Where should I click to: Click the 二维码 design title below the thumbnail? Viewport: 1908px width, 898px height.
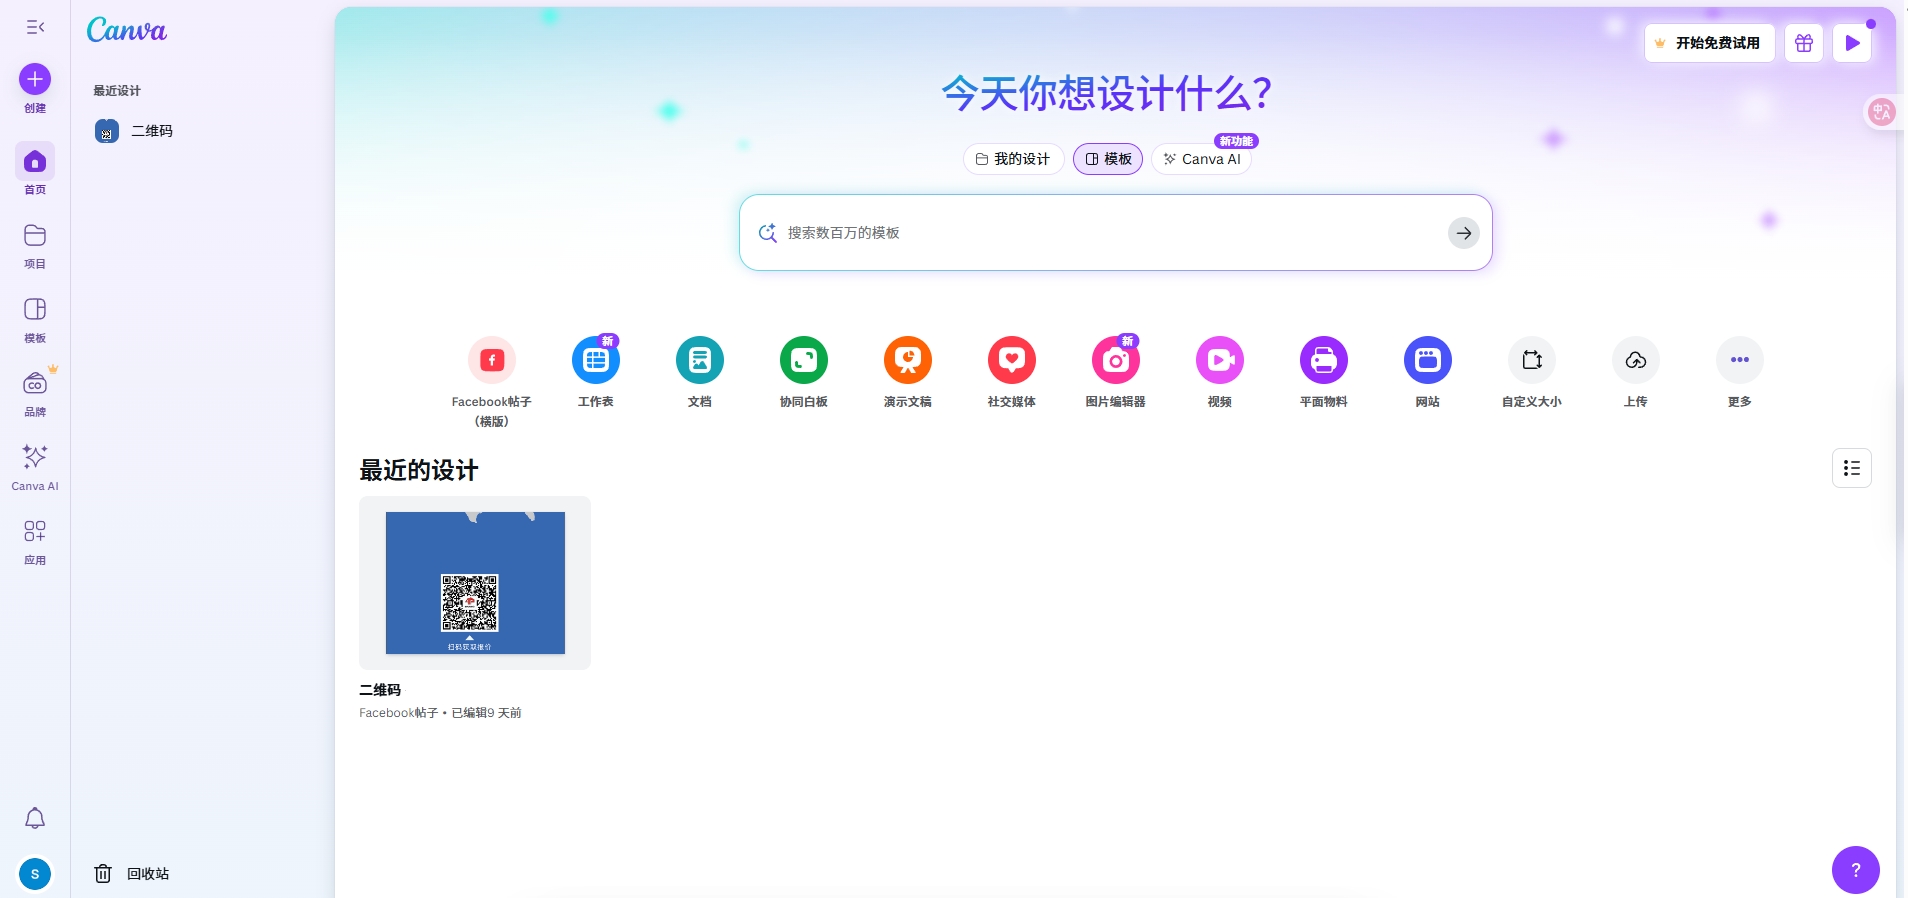coord(380,690)
